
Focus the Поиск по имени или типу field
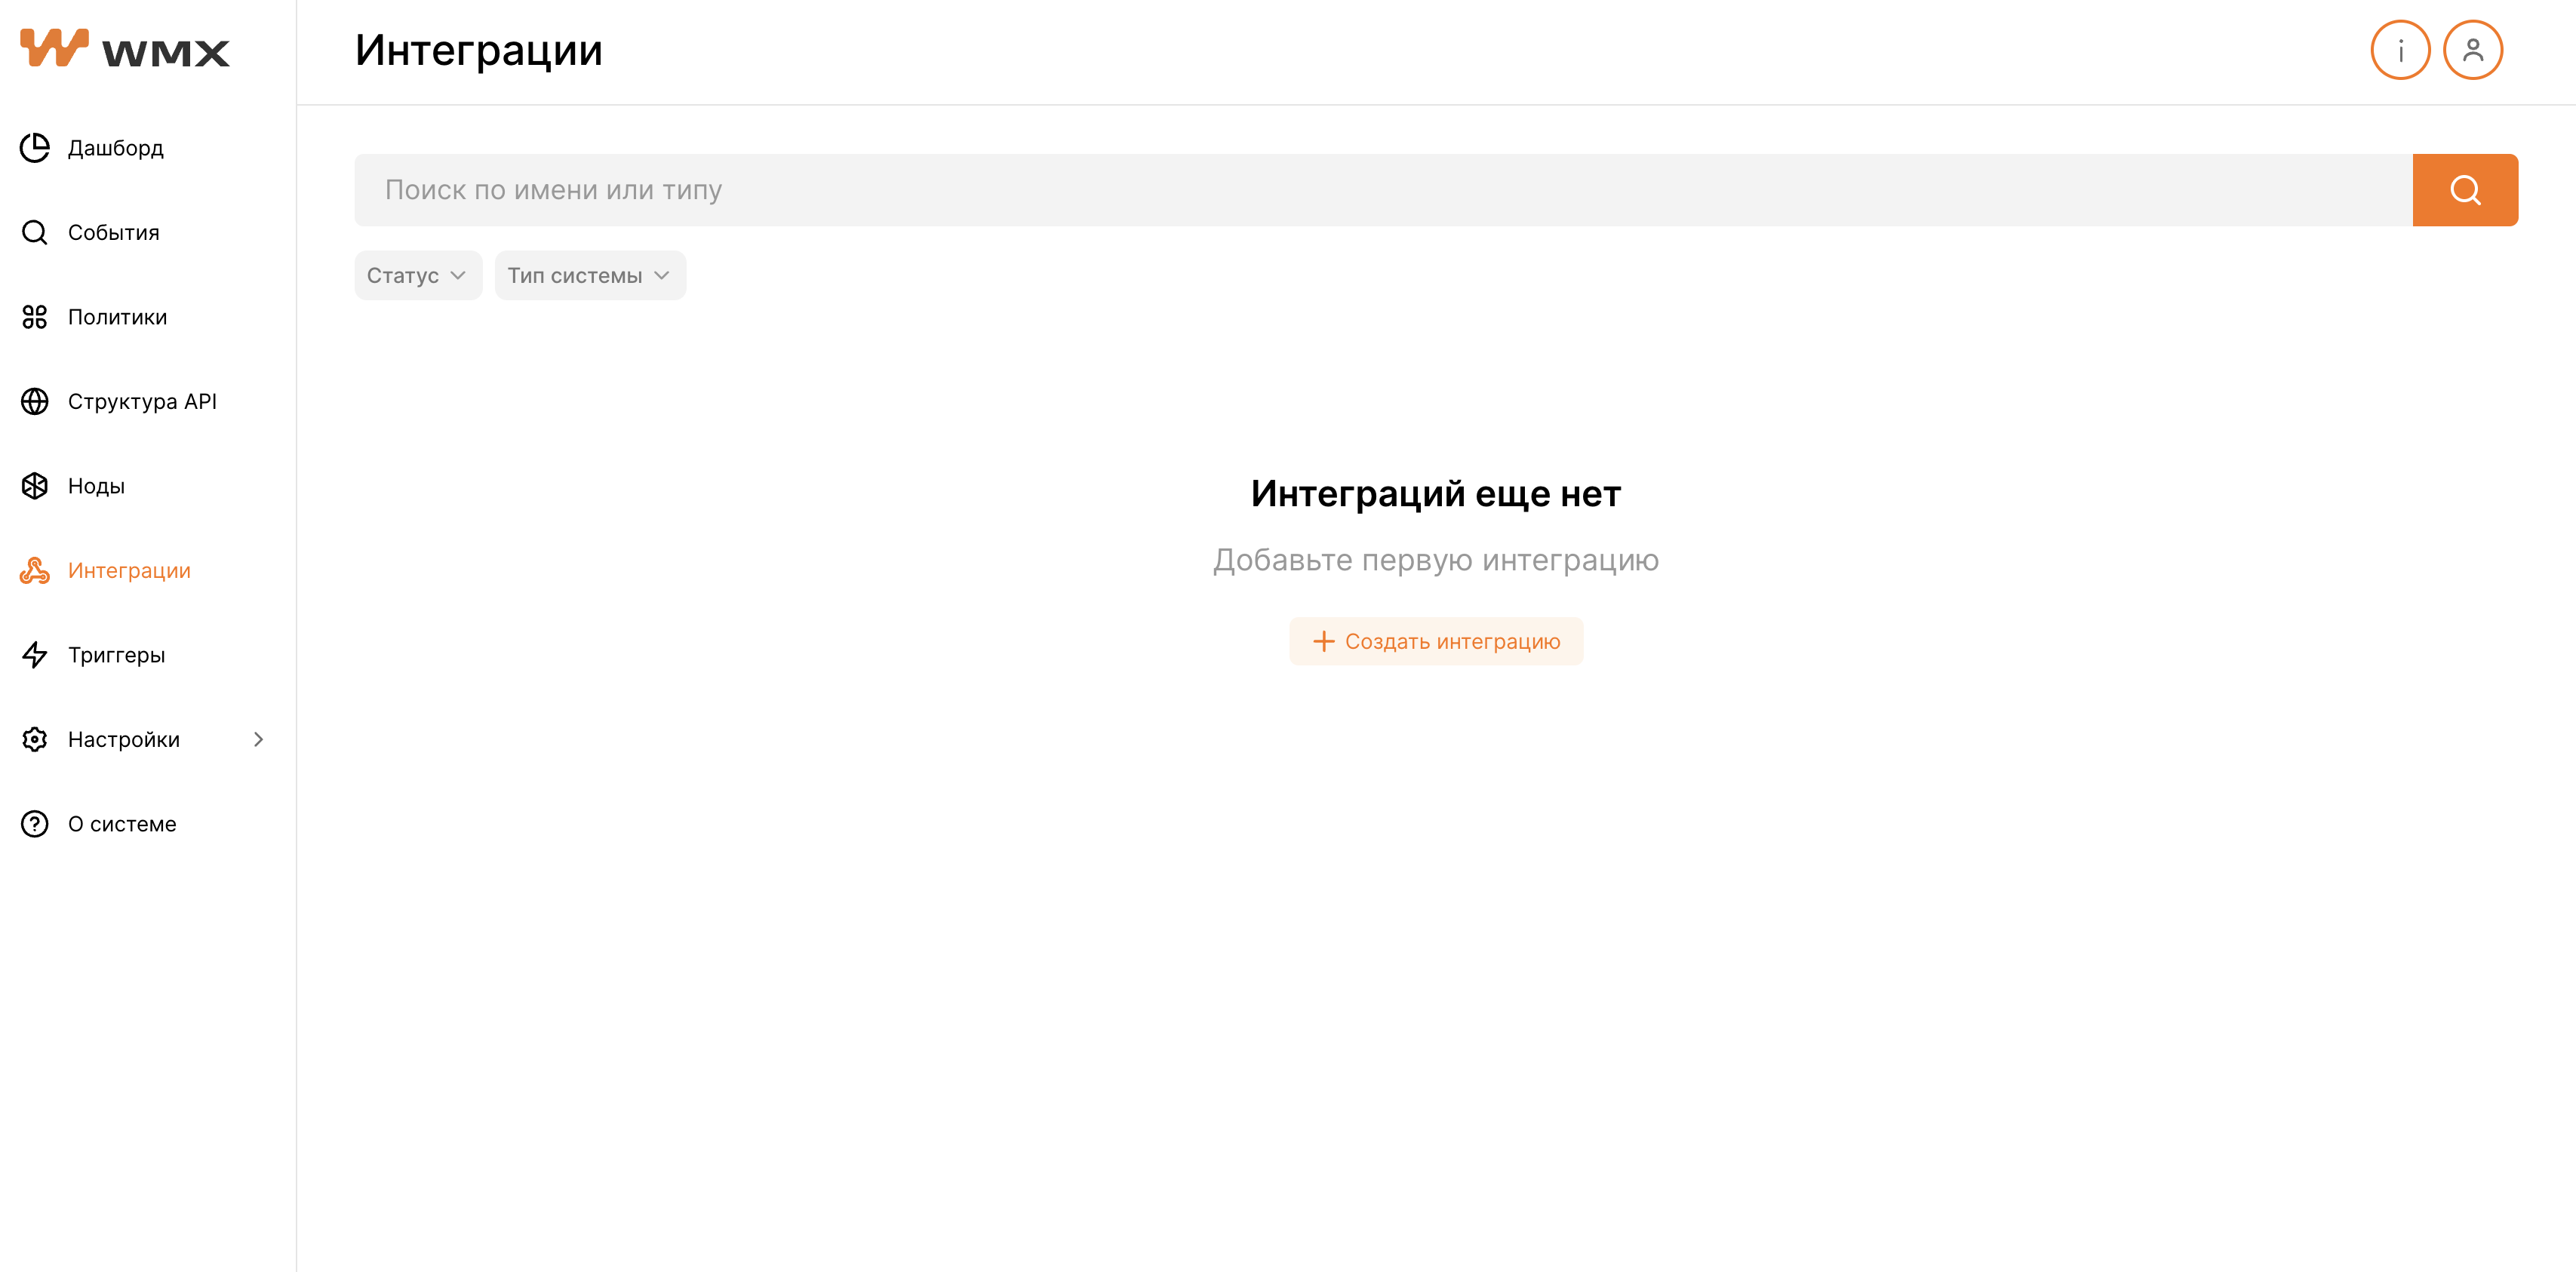coord(1383,190)
